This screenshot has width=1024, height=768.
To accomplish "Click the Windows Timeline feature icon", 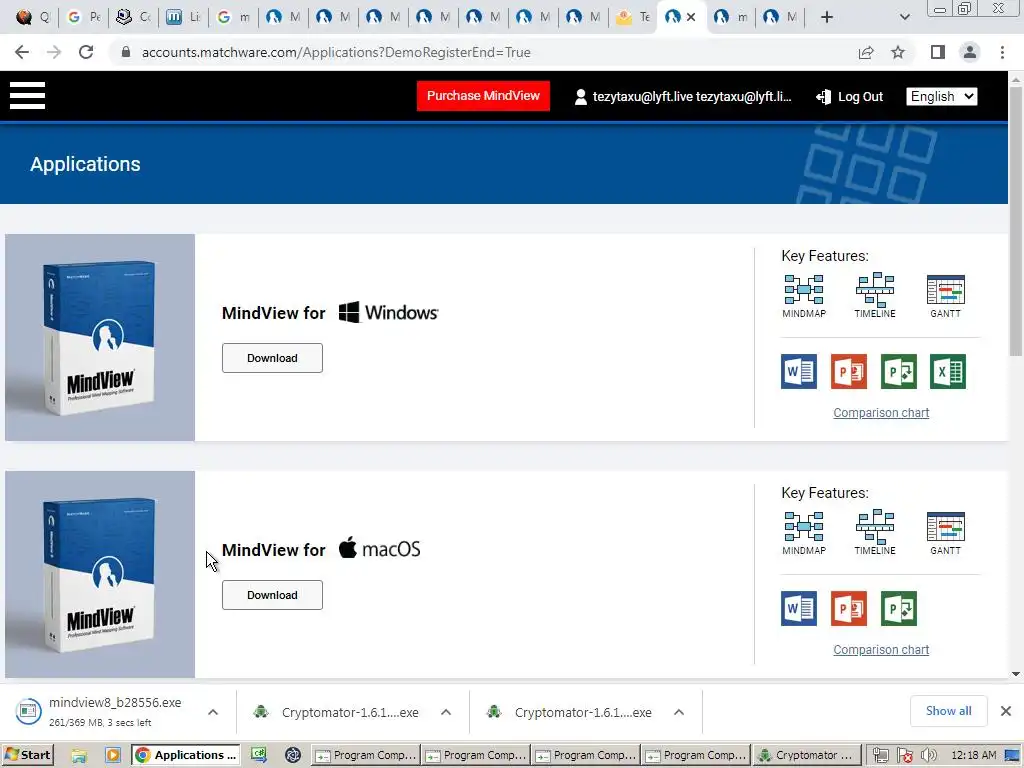I will coord(875,295).
